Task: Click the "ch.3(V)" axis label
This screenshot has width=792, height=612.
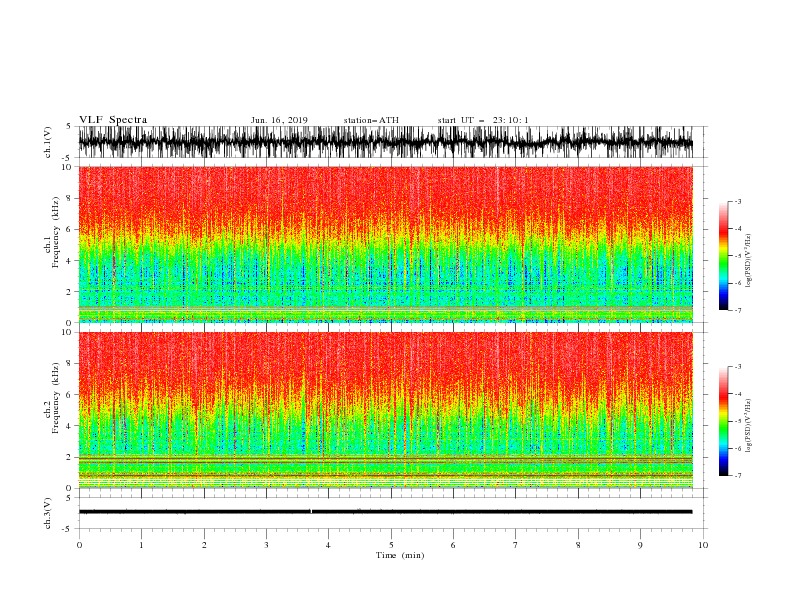Action: pos(48,513)
